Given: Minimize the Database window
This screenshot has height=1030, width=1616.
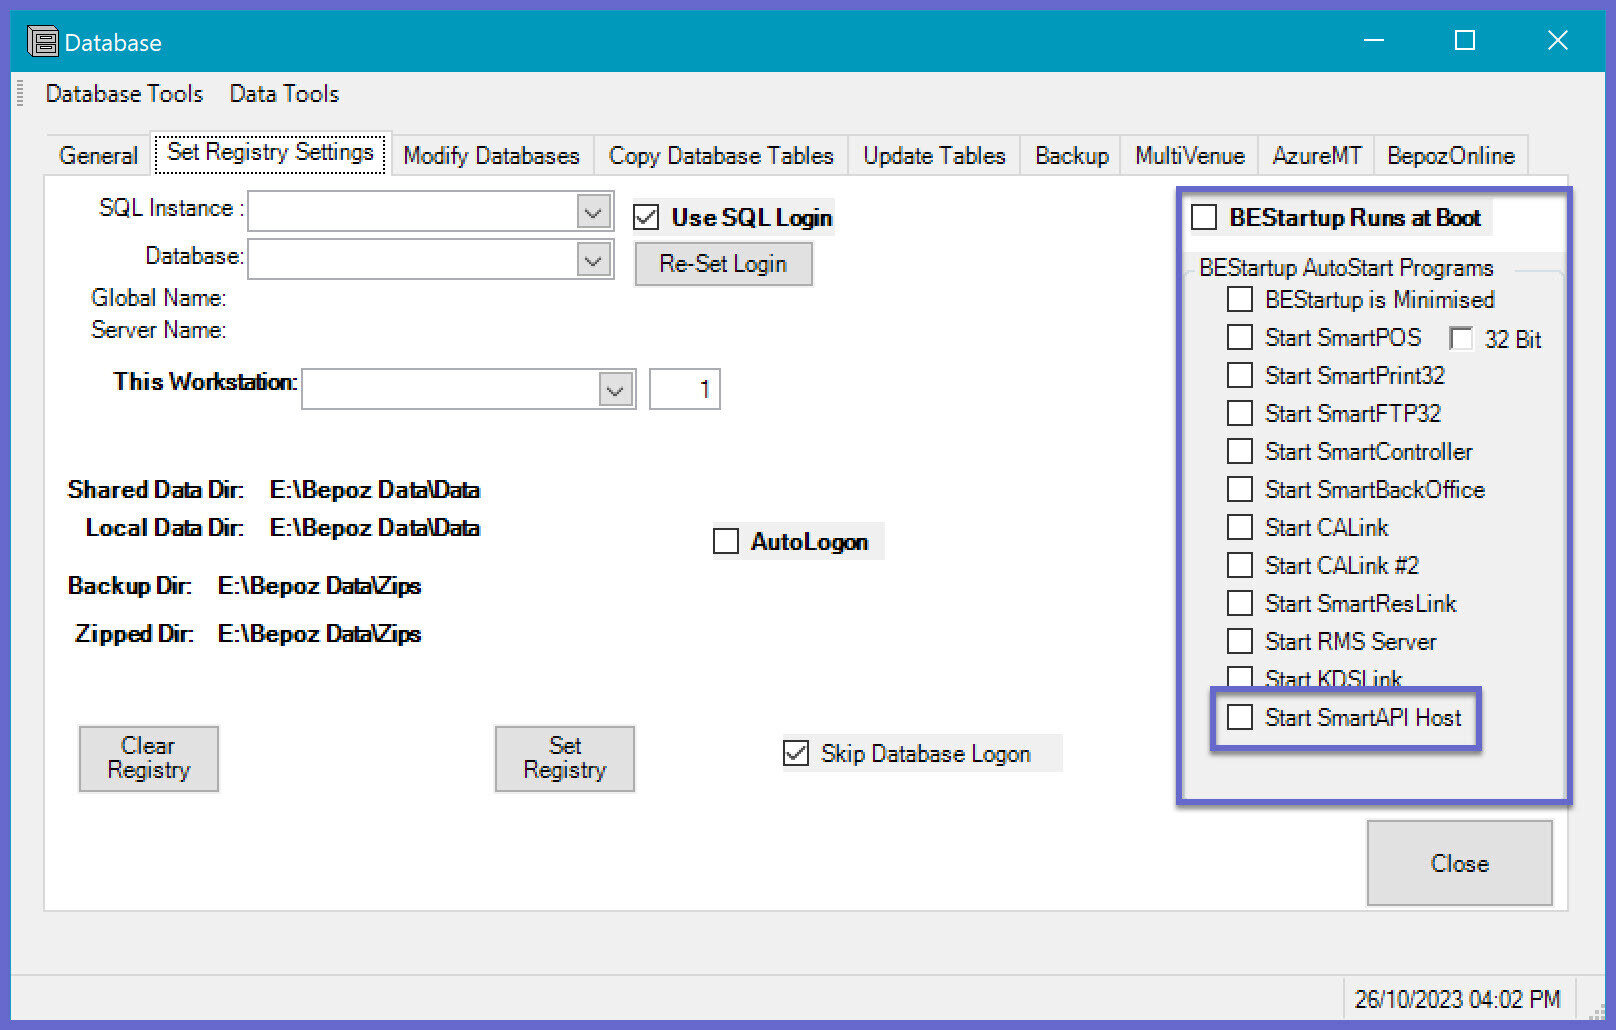Looking at the screenshot, I should 1374,41.
